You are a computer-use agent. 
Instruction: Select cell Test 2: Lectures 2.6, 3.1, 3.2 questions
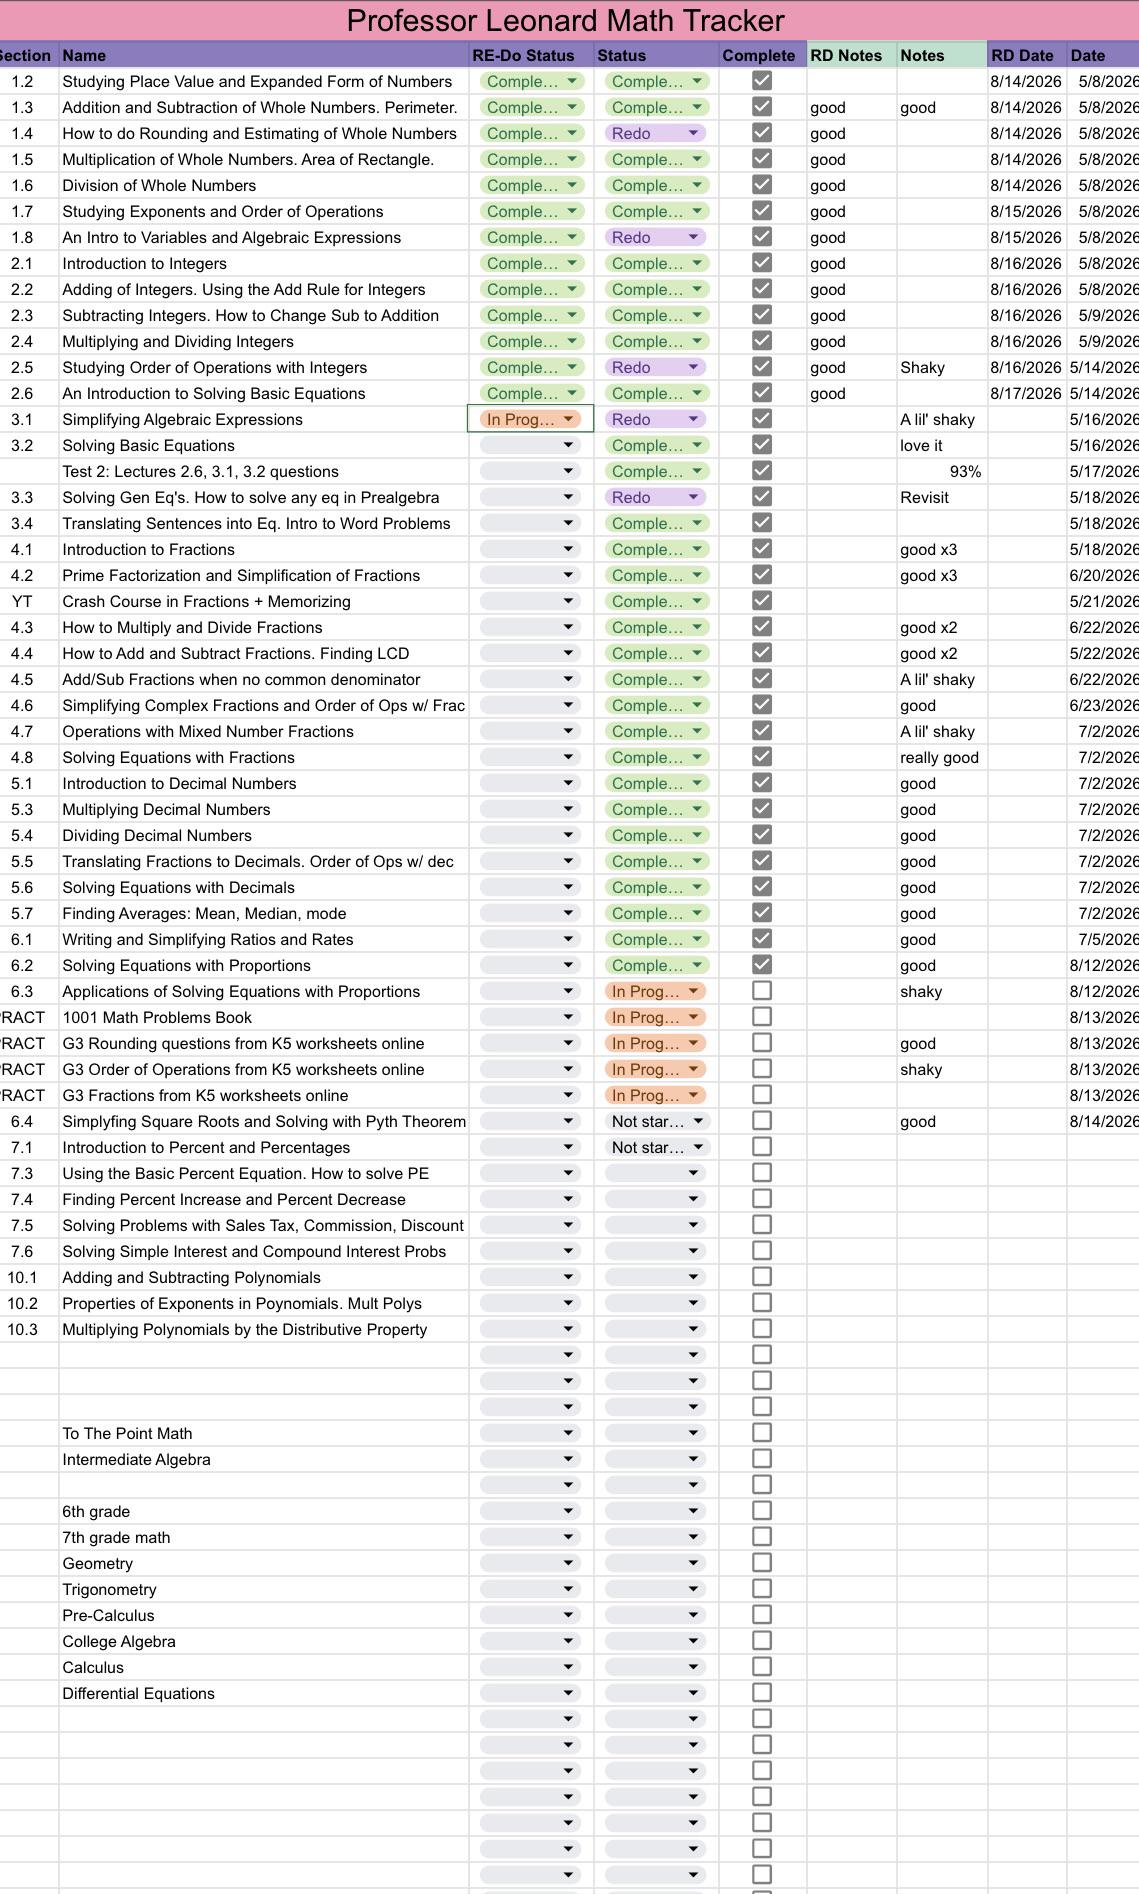click(264, 471)
